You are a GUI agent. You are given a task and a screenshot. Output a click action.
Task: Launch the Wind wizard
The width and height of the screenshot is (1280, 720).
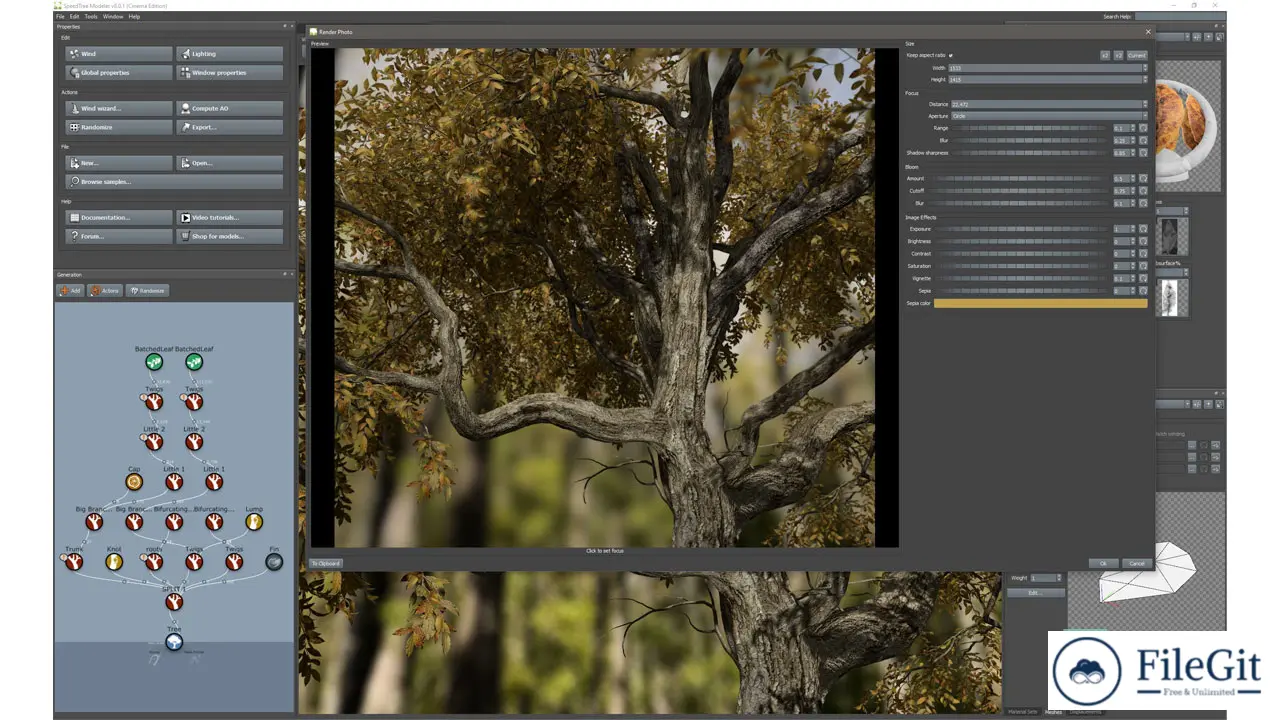point(119,108)
